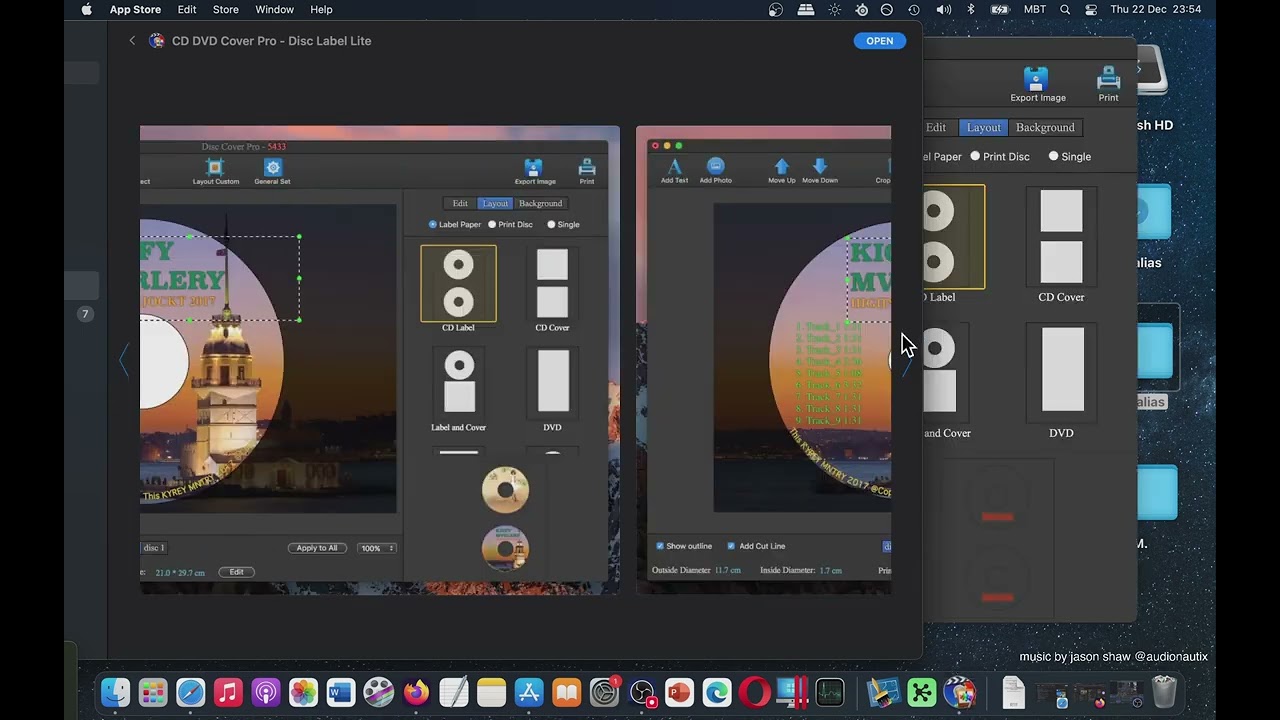Open Safari from the Dock
The image size is (1280, 720).
[x=191, y=692]
